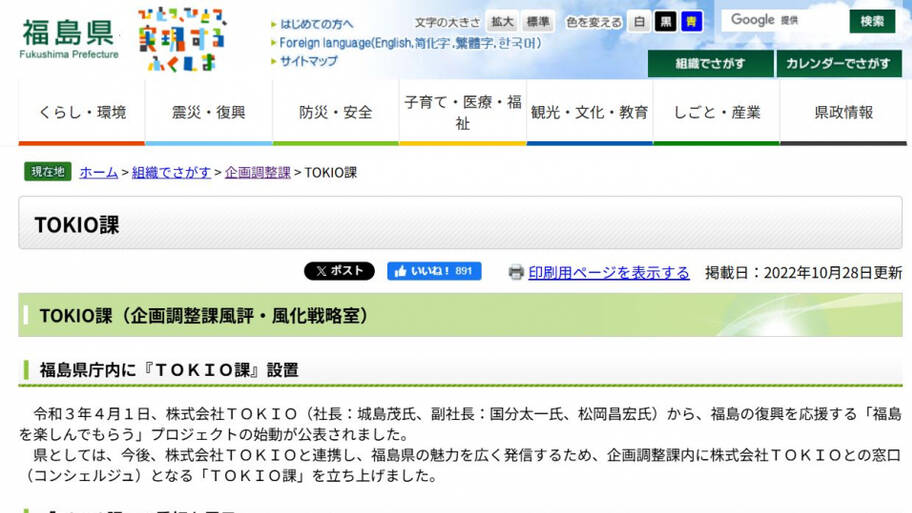Click the green 検索 search button
This screenshot has height=513, width=912.
click(872, 22)
